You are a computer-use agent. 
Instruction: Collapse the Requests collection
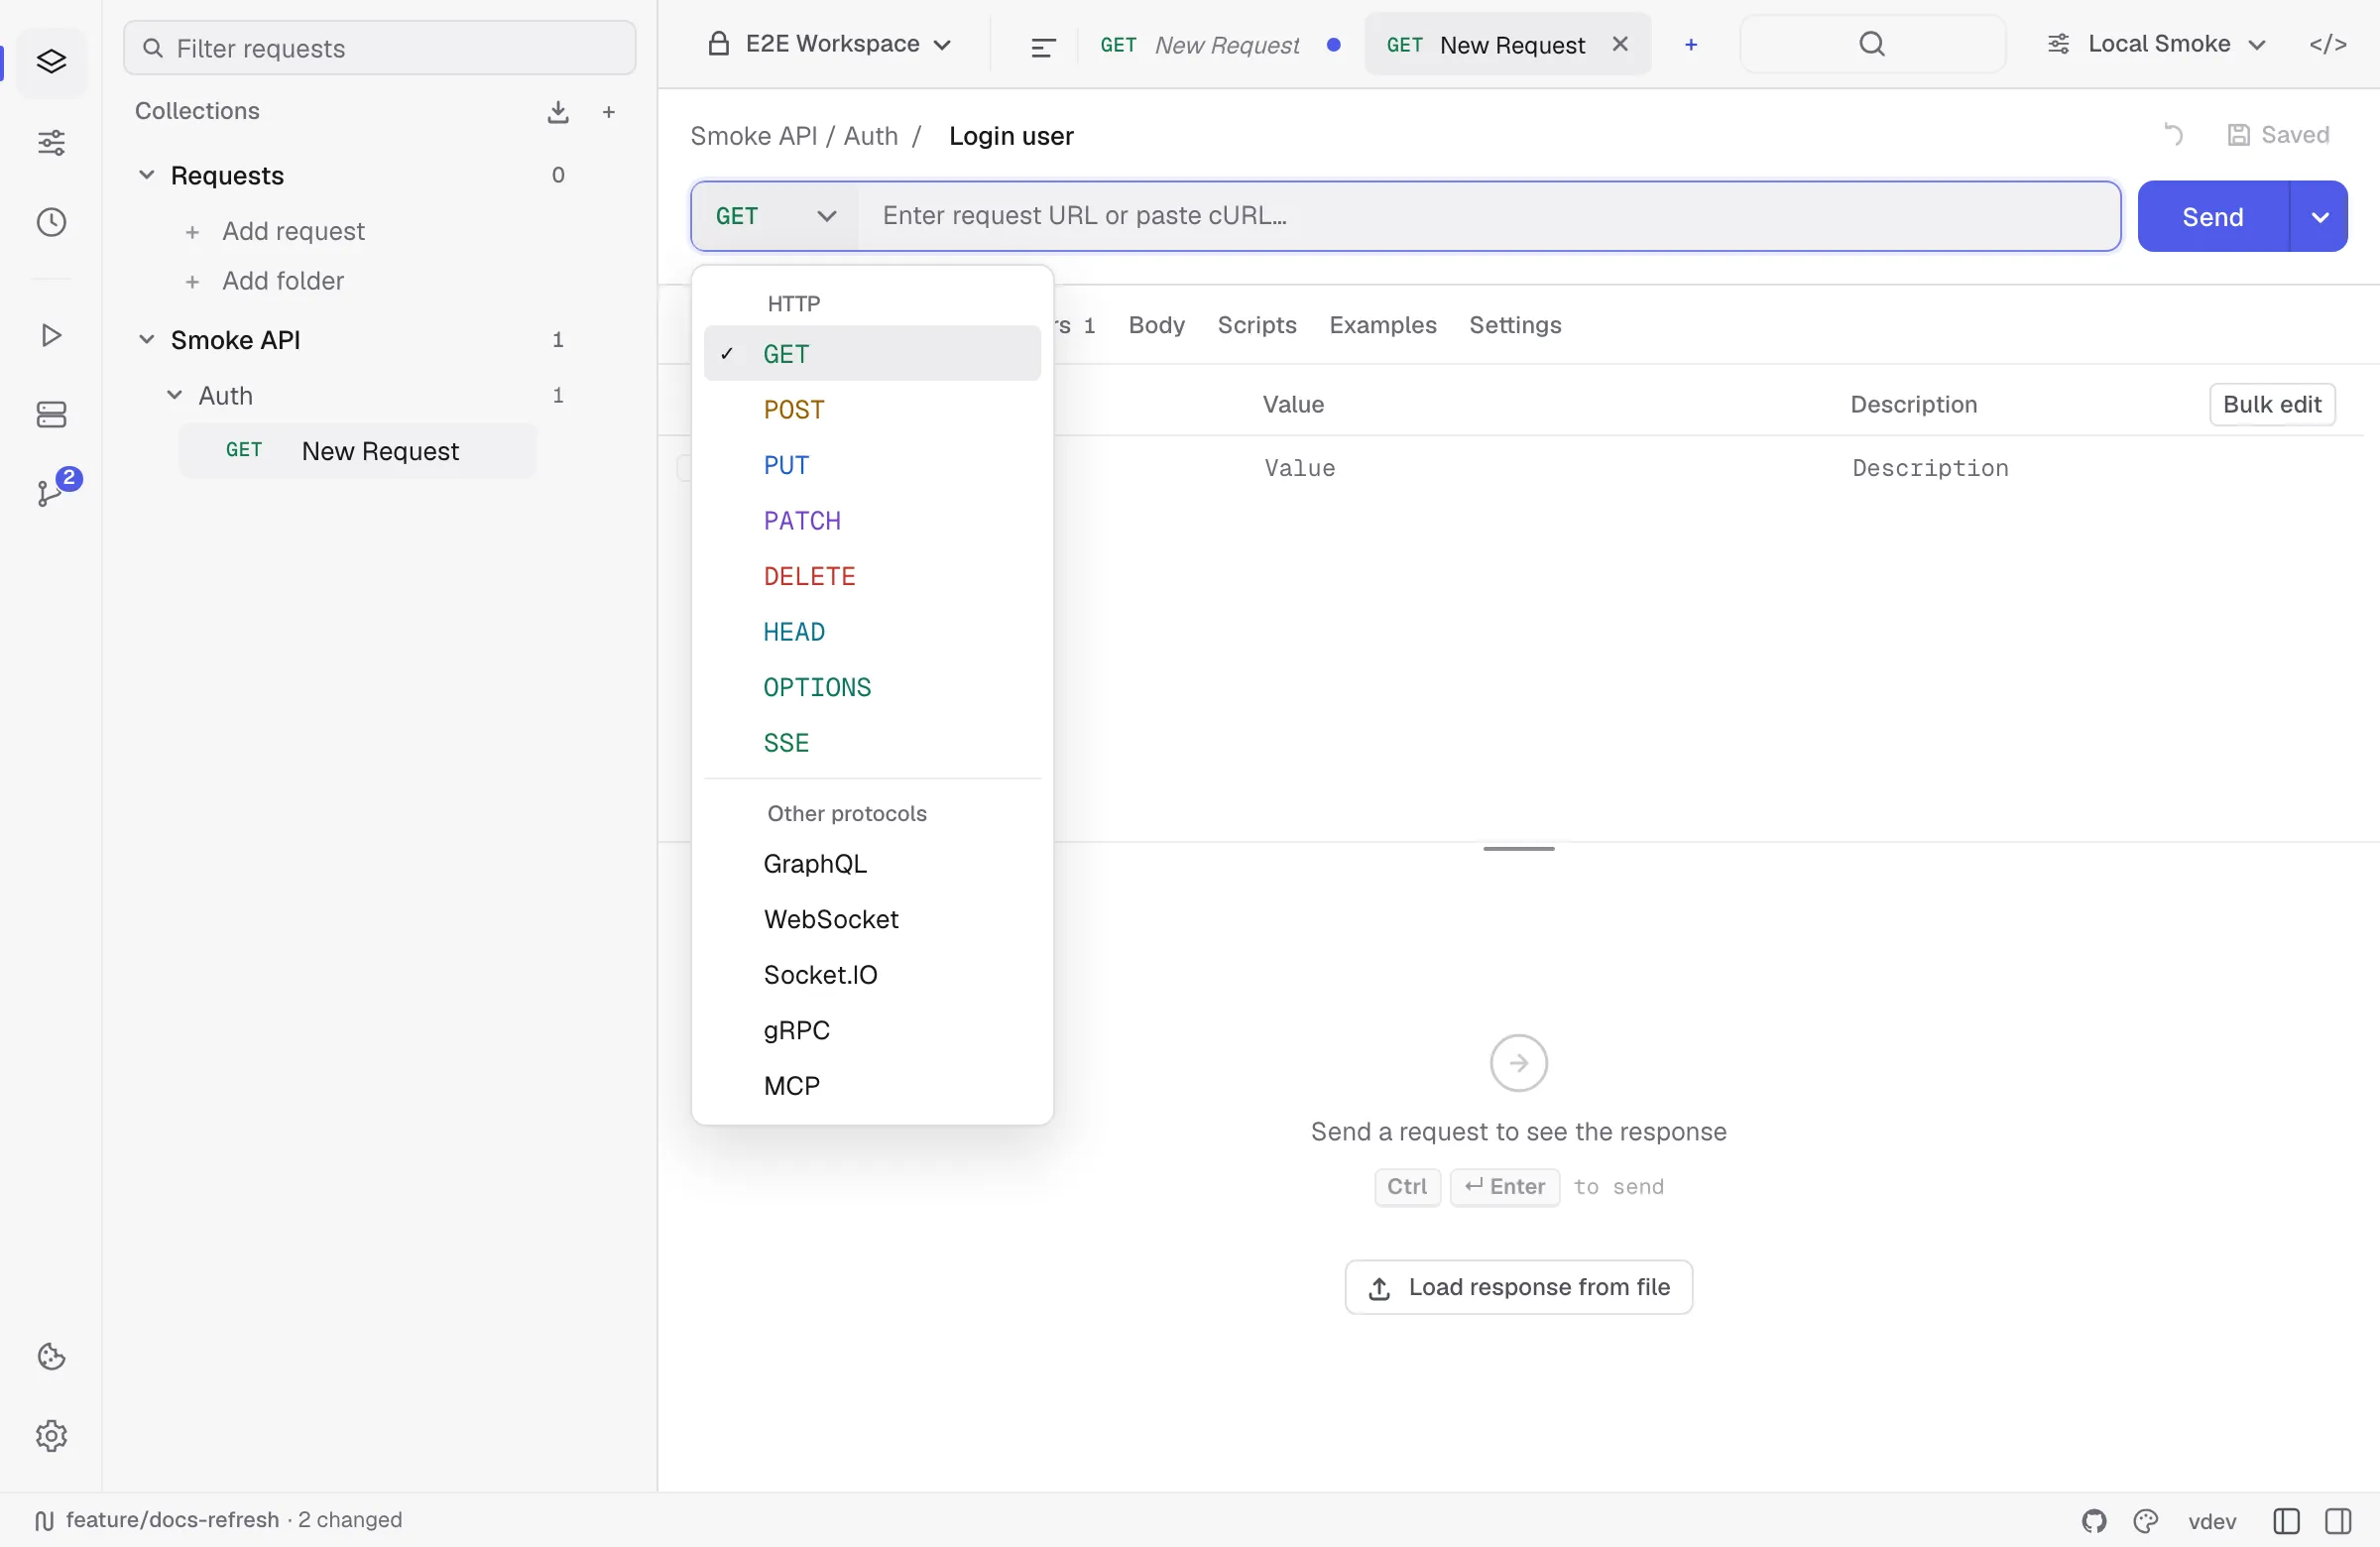pos(146,175)
